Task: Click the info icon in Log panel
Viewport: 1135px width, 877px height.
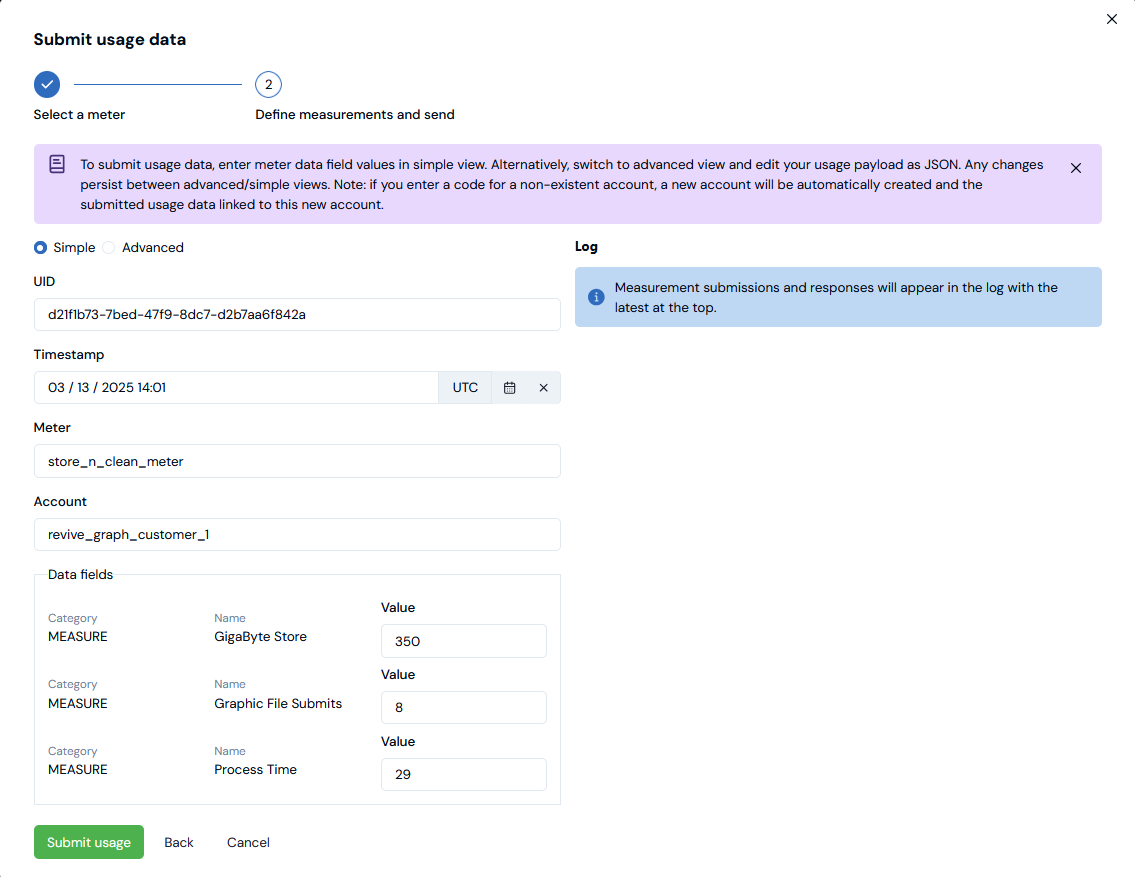Action: click(596, 297)
